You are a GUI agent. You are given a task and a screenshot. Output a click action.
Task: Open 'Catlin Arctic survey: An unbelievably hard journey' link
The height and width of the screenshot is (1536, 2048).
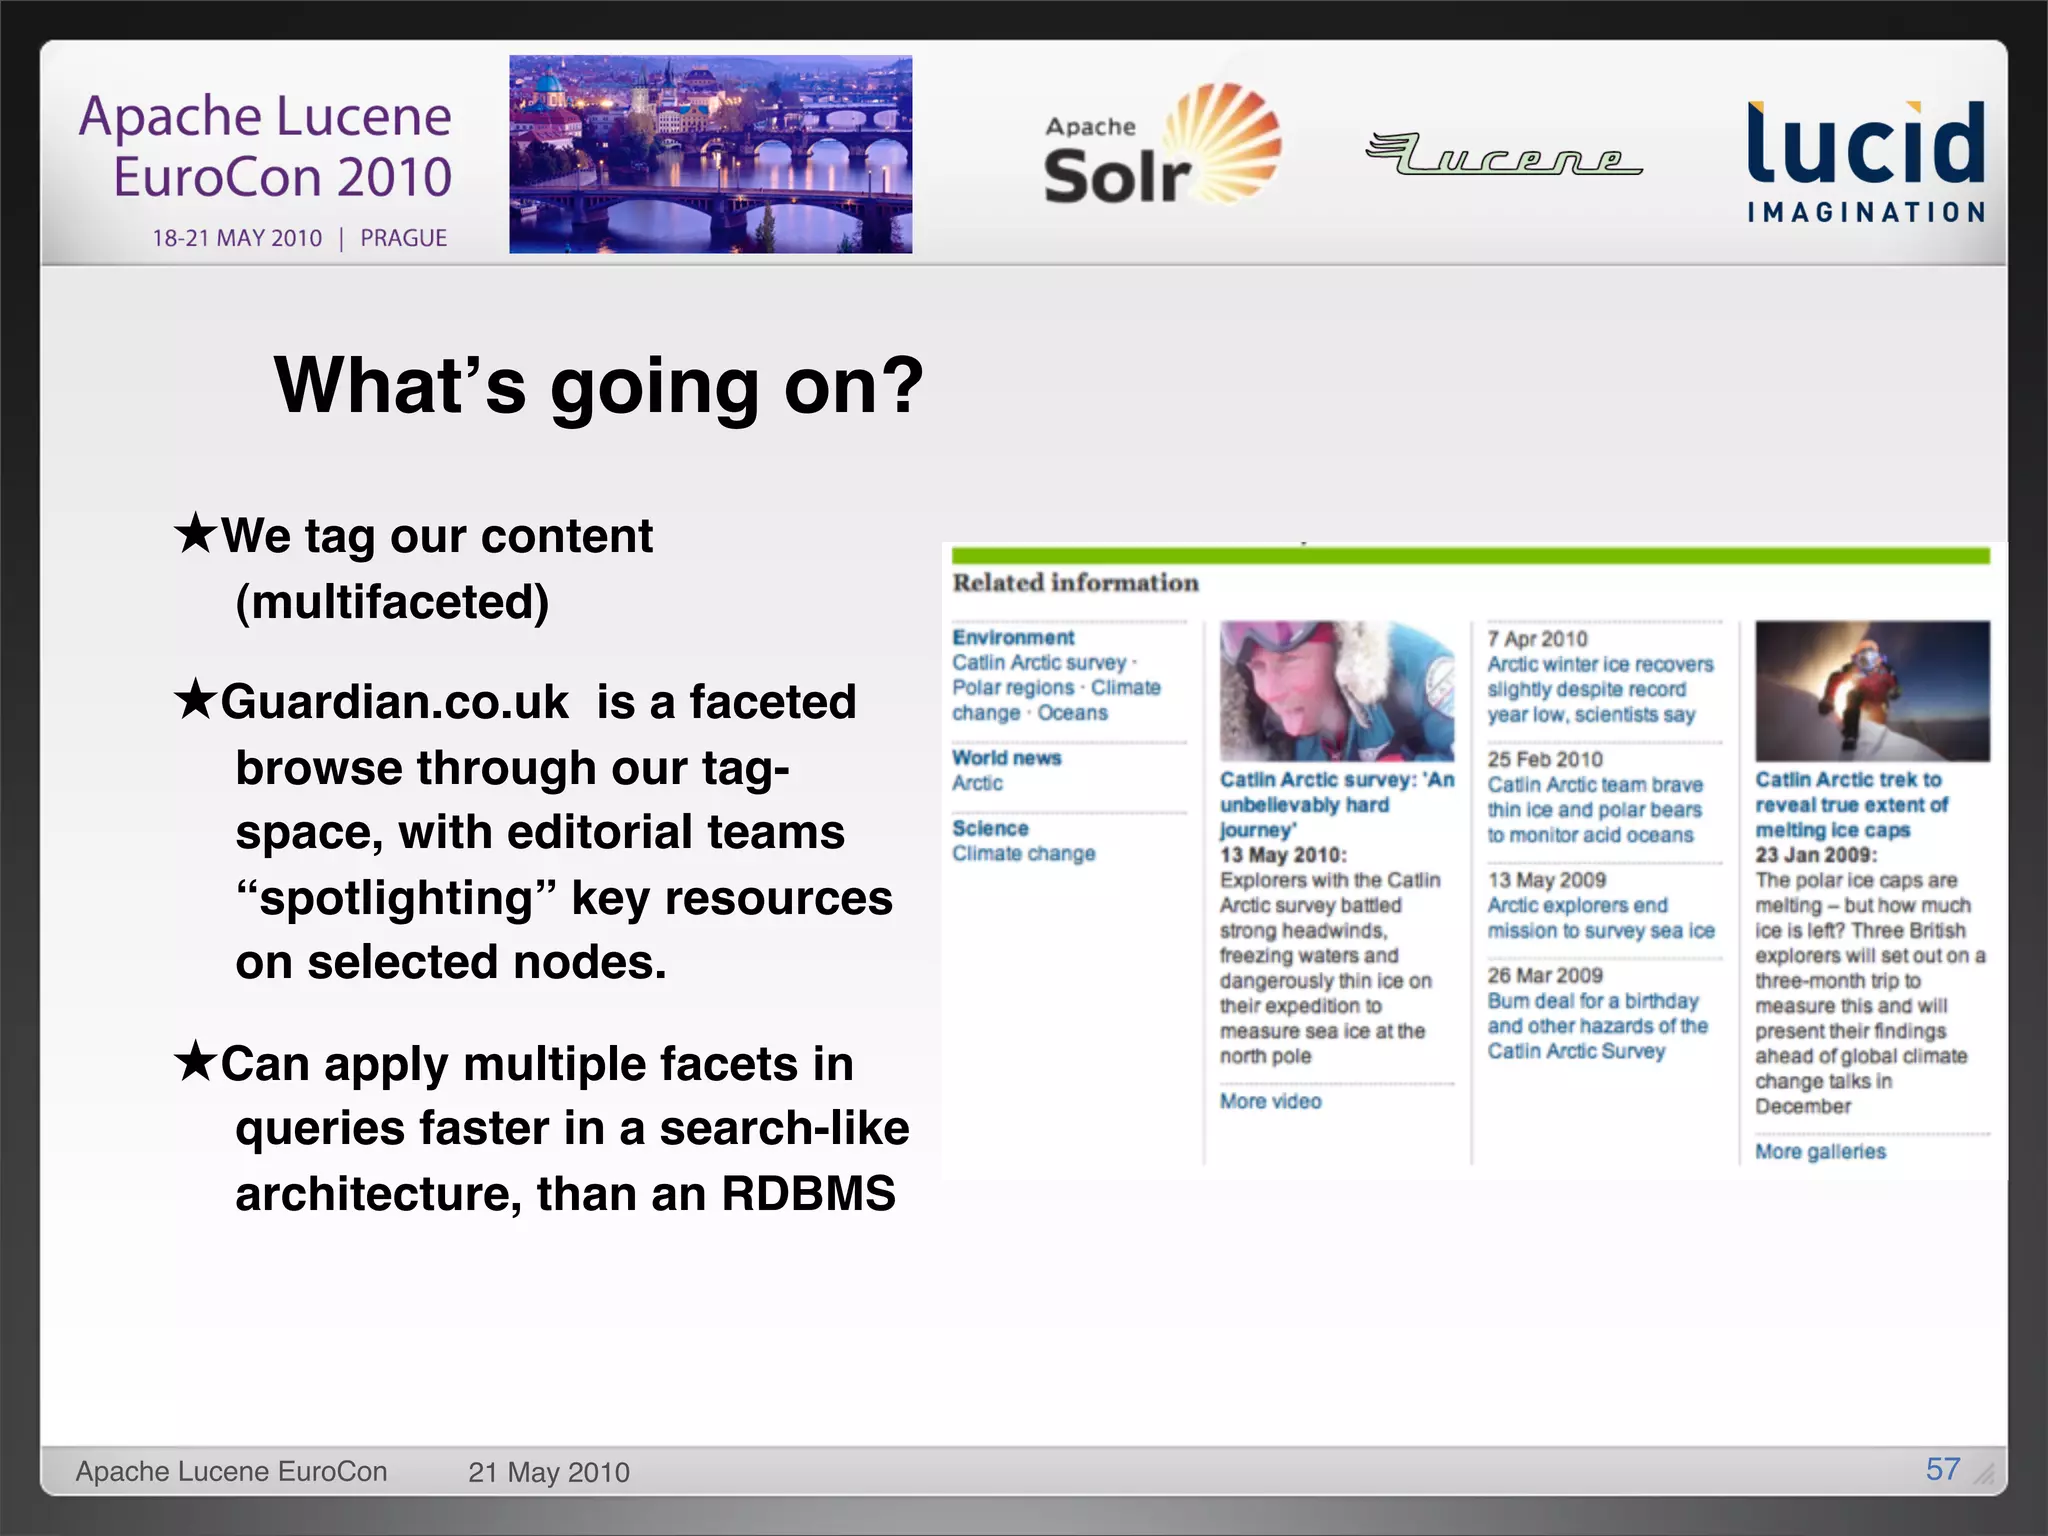pos(1337,804)
